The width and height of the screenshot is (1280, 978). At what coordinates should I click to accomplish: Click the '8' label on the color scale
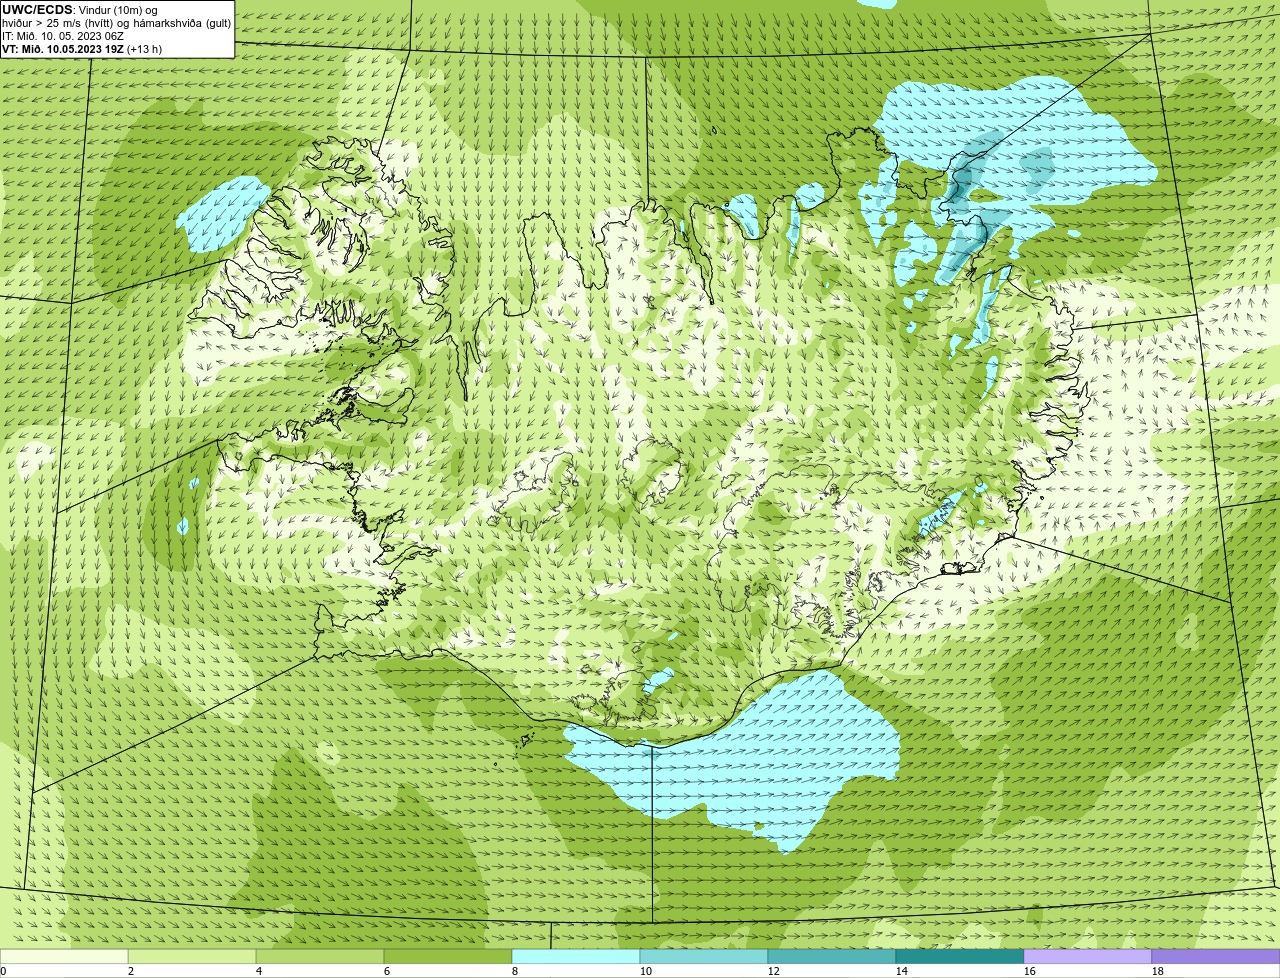pyautogui.click(x=515, y=971)
